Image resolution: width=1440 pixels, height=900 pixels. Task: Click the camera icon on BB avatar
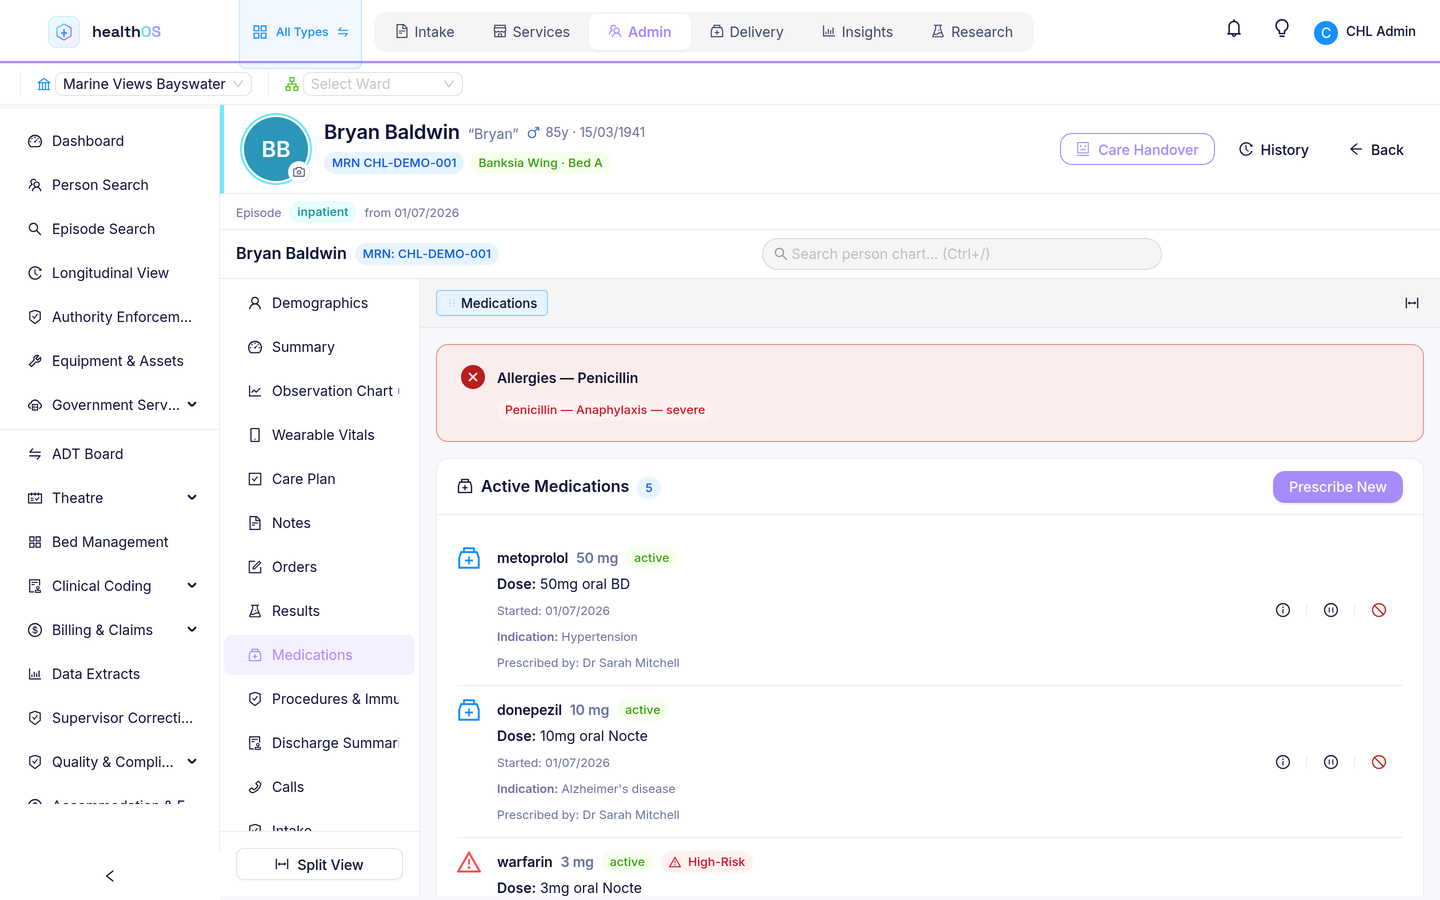click(x=298, y=172)
